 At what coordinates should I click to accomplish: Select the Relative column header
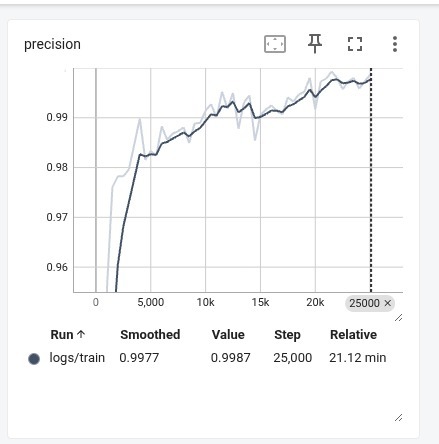353,335
